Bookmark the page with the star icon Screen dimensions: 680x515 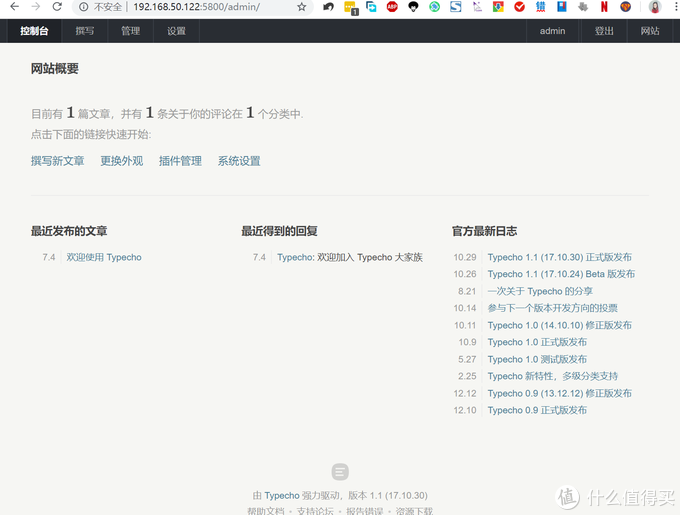[x=302, y=7]
